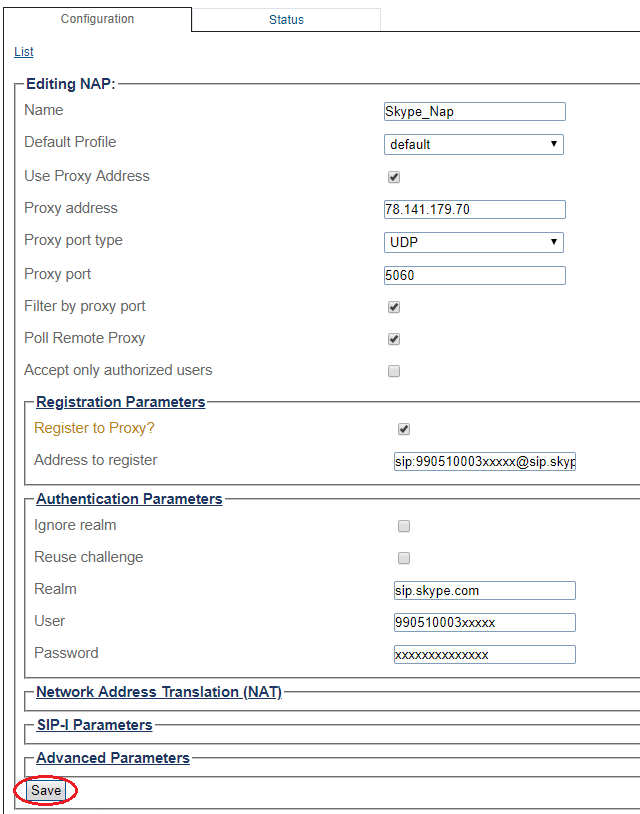
Task: Enable Accept only authorized users
Action: click(394, 371)
